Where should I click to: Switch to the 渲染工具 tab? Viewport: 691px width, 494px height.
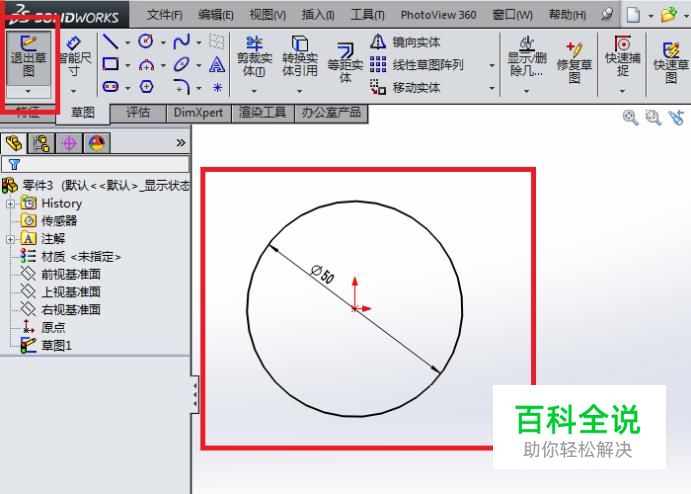263,113
